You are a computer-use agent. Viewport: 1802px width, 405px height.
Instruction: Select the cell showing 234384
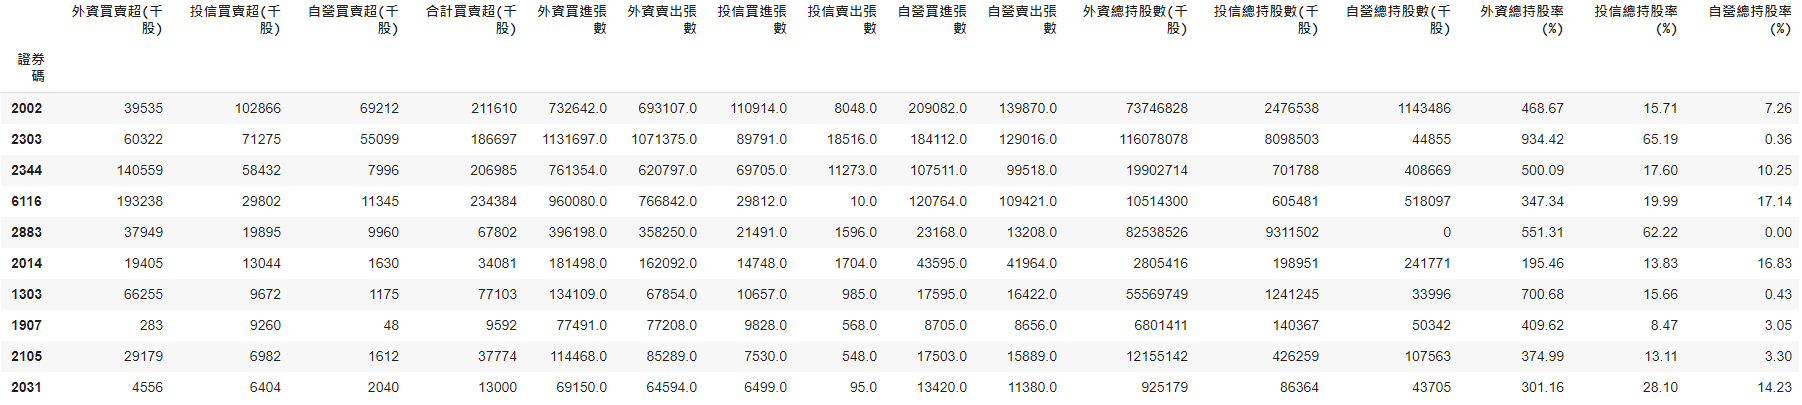493,201
